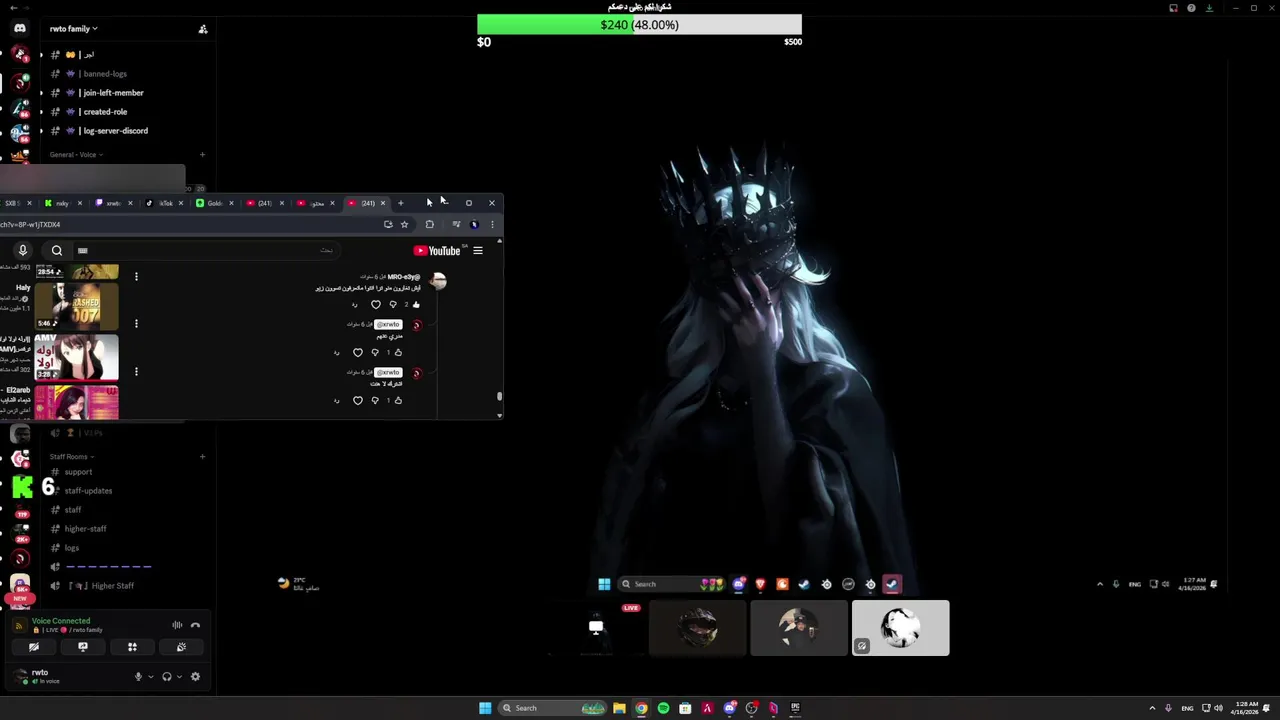Image resolution: width=1280 pixels, height=720 pixels.
Task: Open the server icon with 119 badge
Action: click(21, 509)
